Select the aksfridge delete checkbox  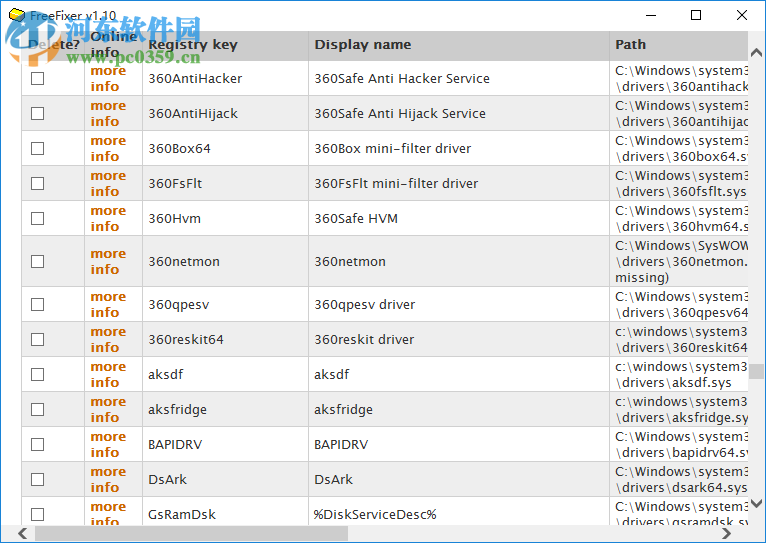coord(38,410)
